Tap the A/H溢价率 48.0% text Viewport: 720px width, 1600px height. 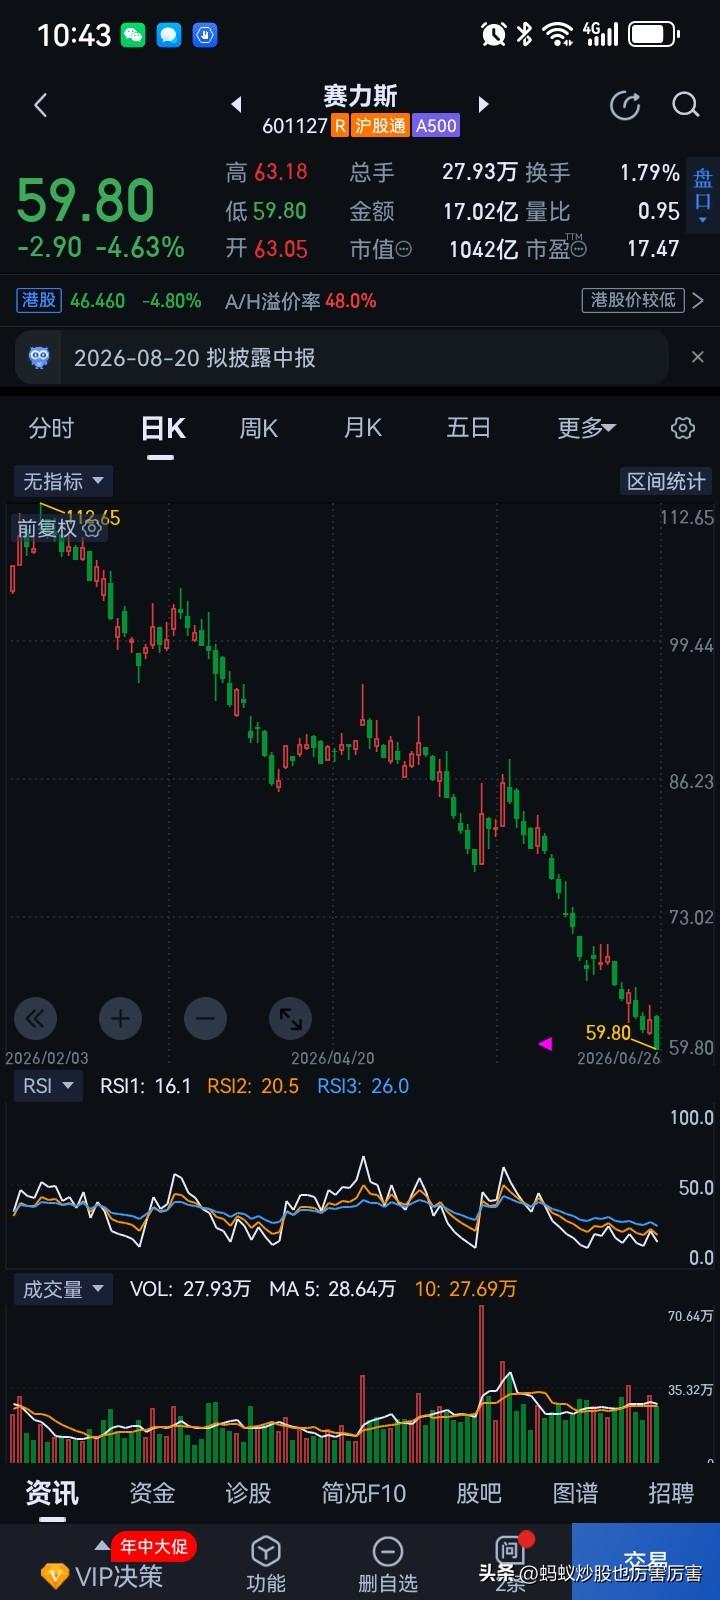pos(301,300)
